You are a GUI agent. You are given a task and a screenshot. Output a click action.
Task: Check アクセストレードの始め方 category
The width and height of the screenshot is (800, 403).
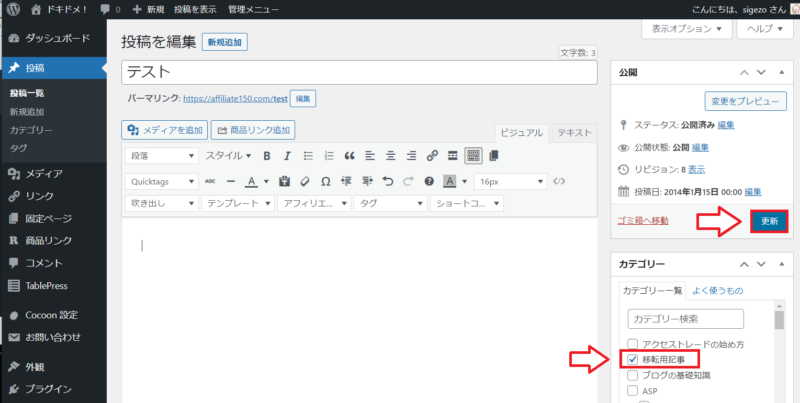coord(633,344)
